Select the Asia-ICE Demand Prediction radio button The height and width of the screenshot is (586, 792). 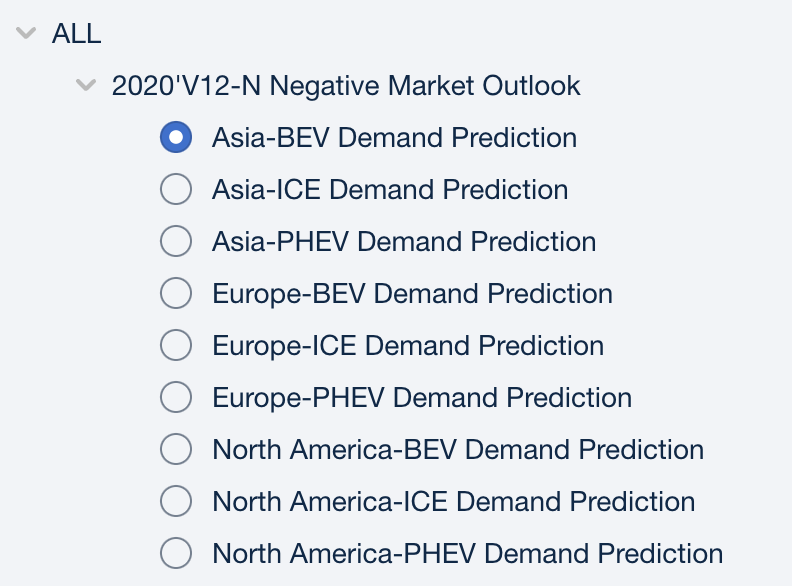176,190
